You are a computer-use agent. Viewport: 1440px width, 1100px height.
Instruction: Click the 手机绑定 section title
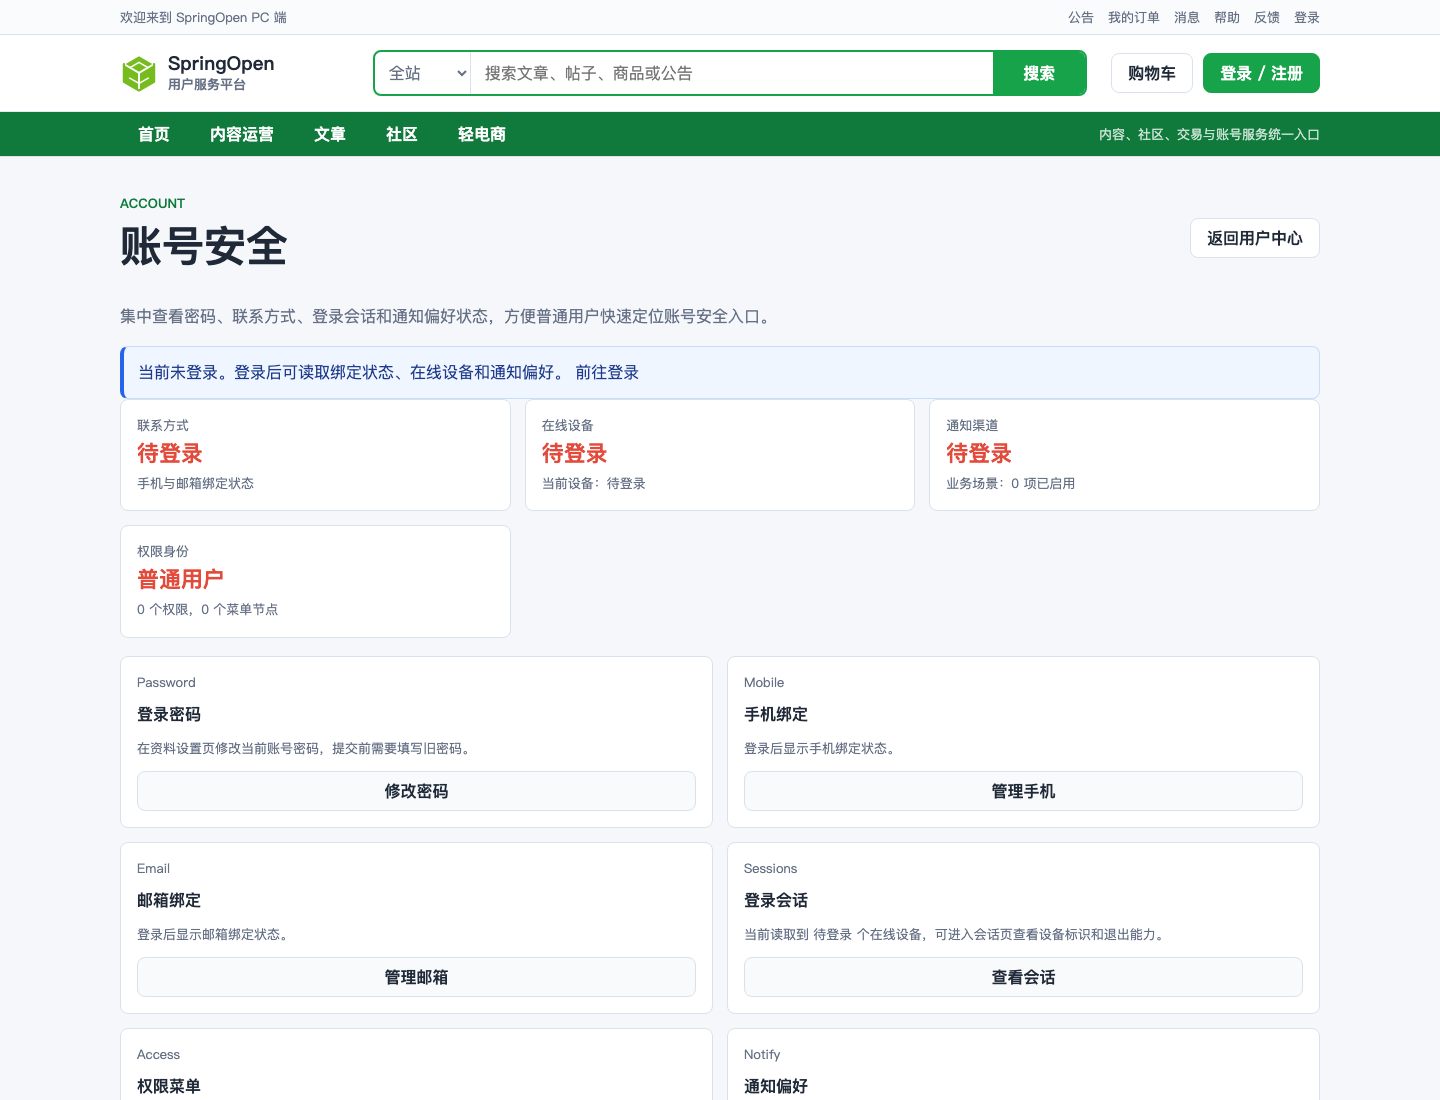click(776, 714)
